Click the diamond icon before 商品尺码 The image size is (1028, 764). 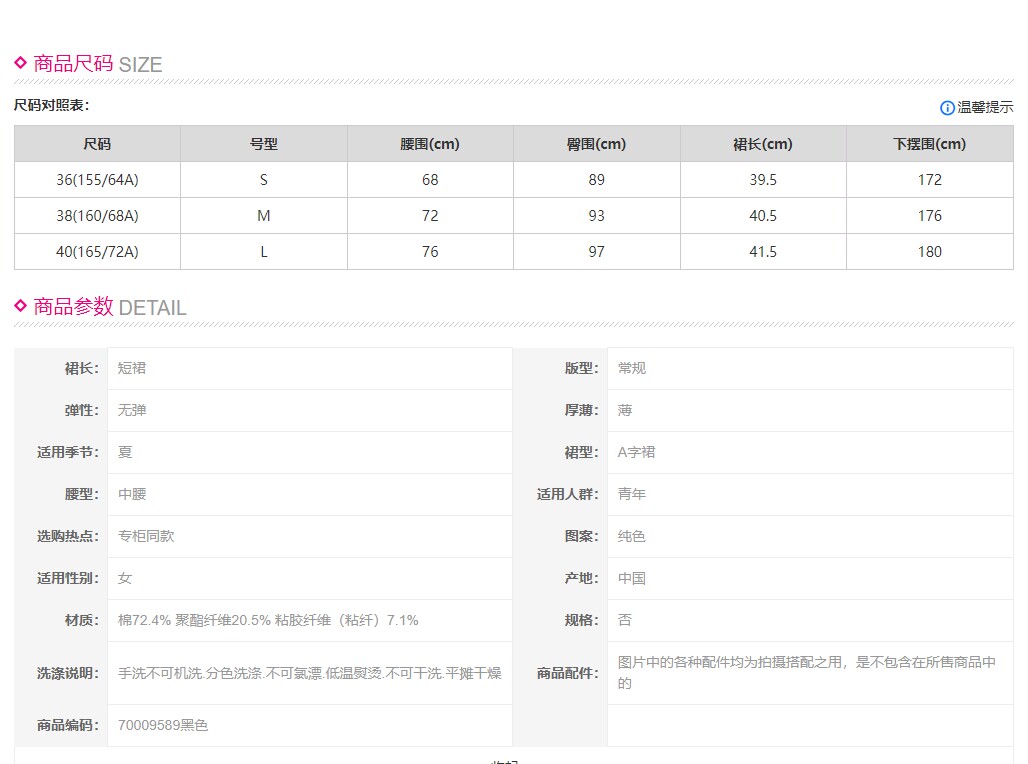point(21,63)
